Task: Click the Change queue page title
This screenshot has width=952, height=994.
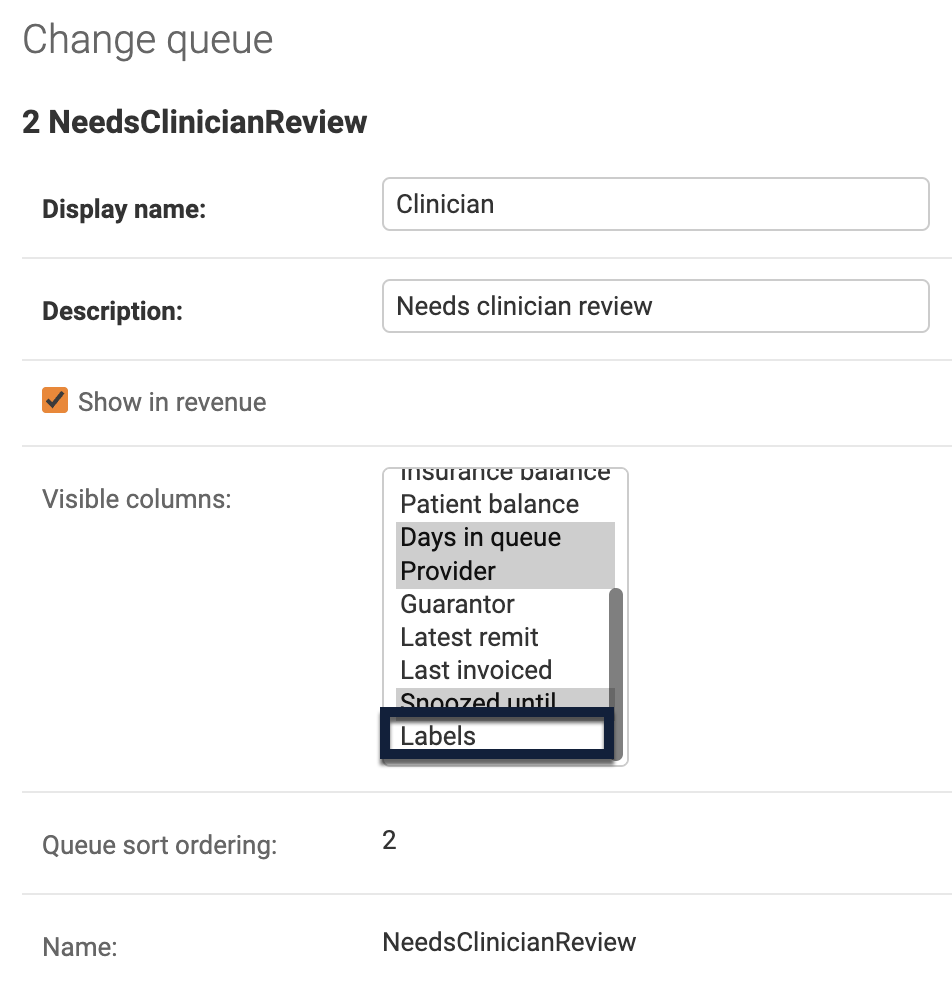Action: tap(148, 40)
